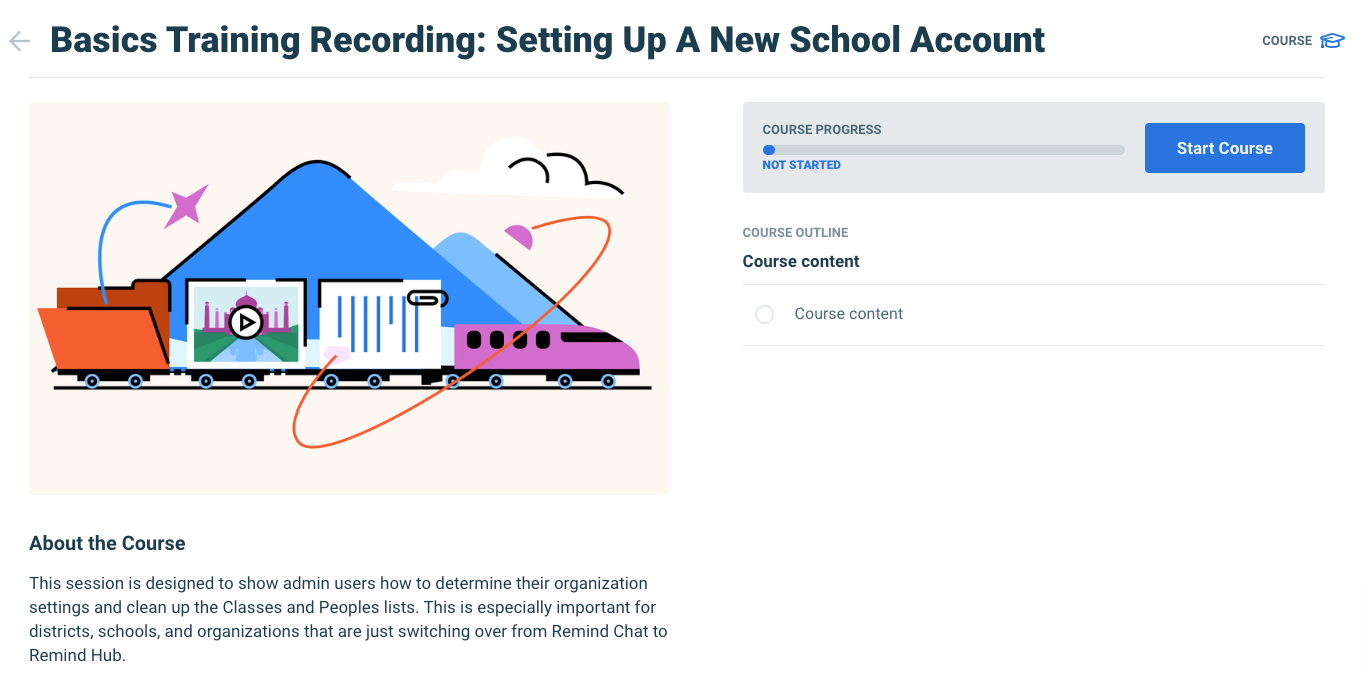
Task: Click the paperclip on the document illustration
Action: point(427,298)
